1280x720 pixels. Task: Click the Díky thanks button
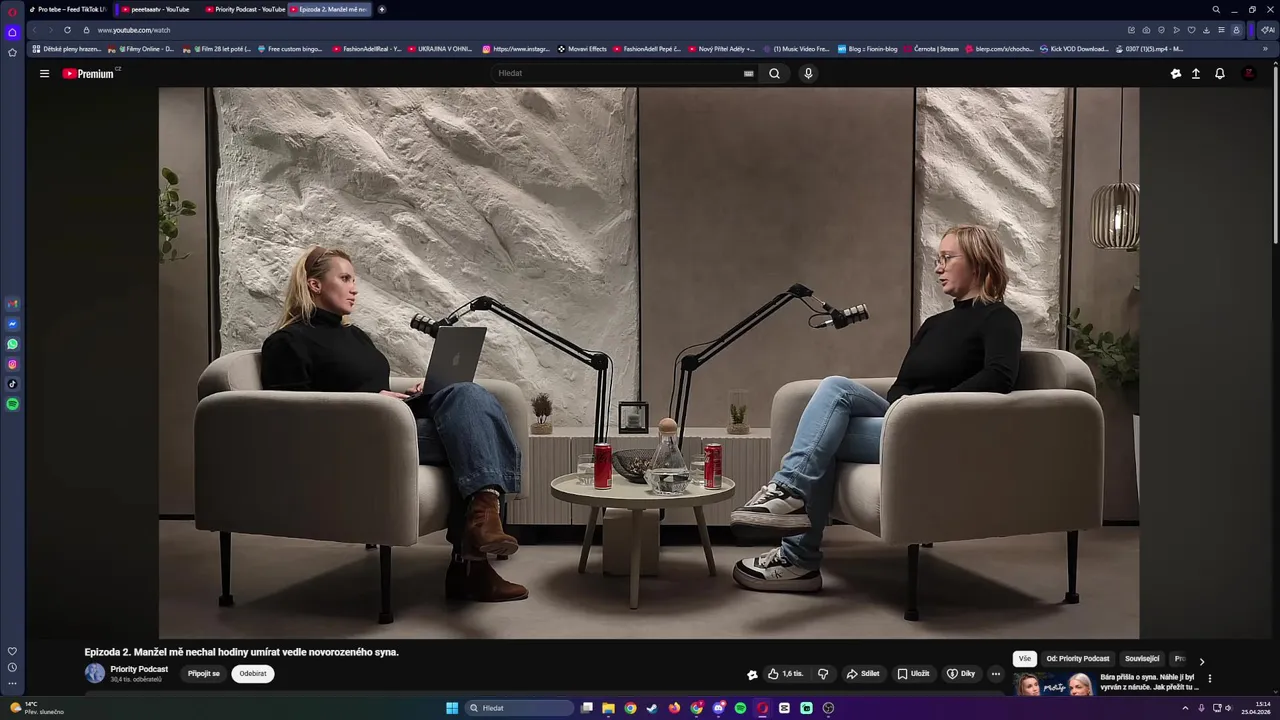(x=961, y=674)
